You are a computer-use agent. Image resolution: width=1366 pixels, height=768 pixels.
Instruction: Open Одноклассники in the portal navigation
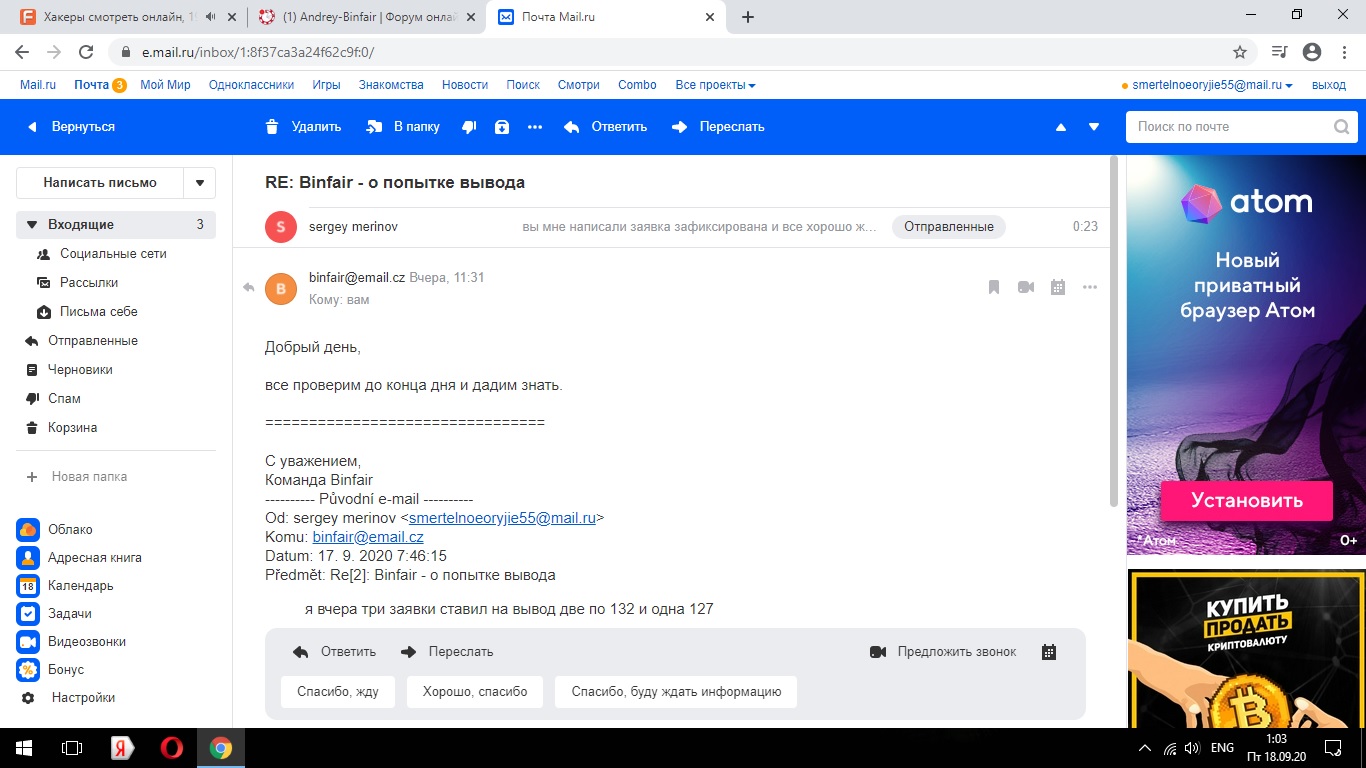coord(251,85)
